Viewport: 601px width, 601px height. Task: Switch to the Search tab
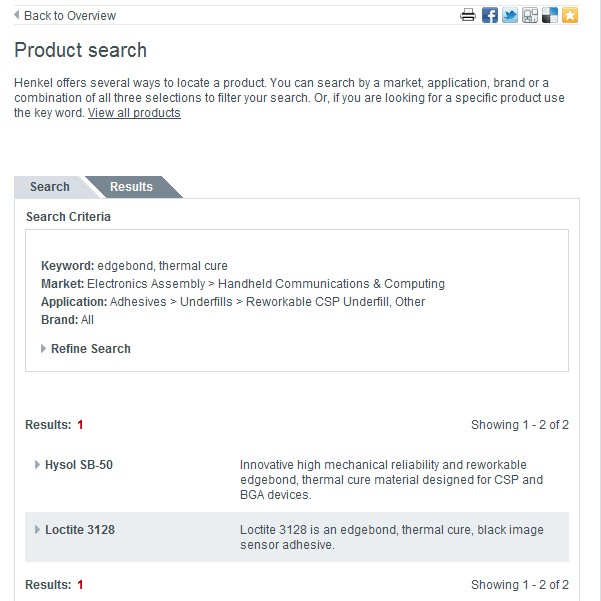[50, 187]
